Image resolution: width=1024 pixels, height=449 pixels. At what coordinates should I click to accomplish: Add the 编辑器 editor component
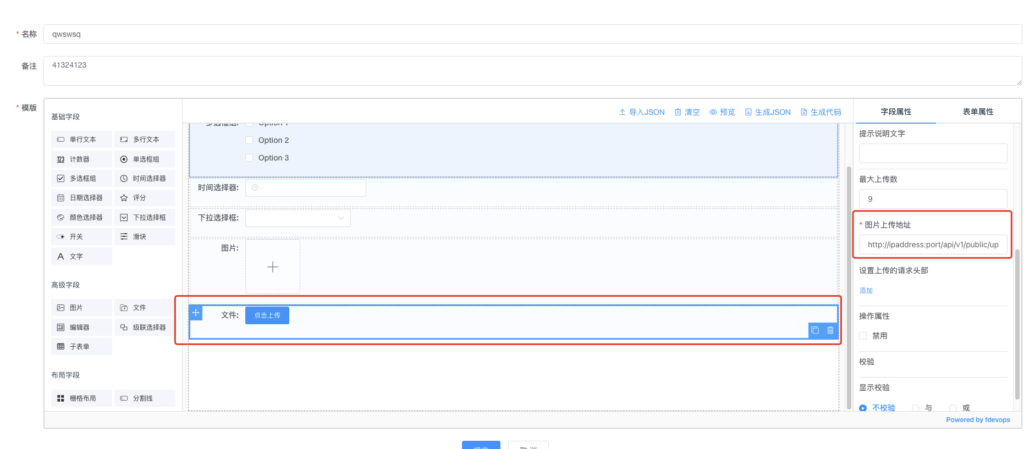[x=82, y=327]
